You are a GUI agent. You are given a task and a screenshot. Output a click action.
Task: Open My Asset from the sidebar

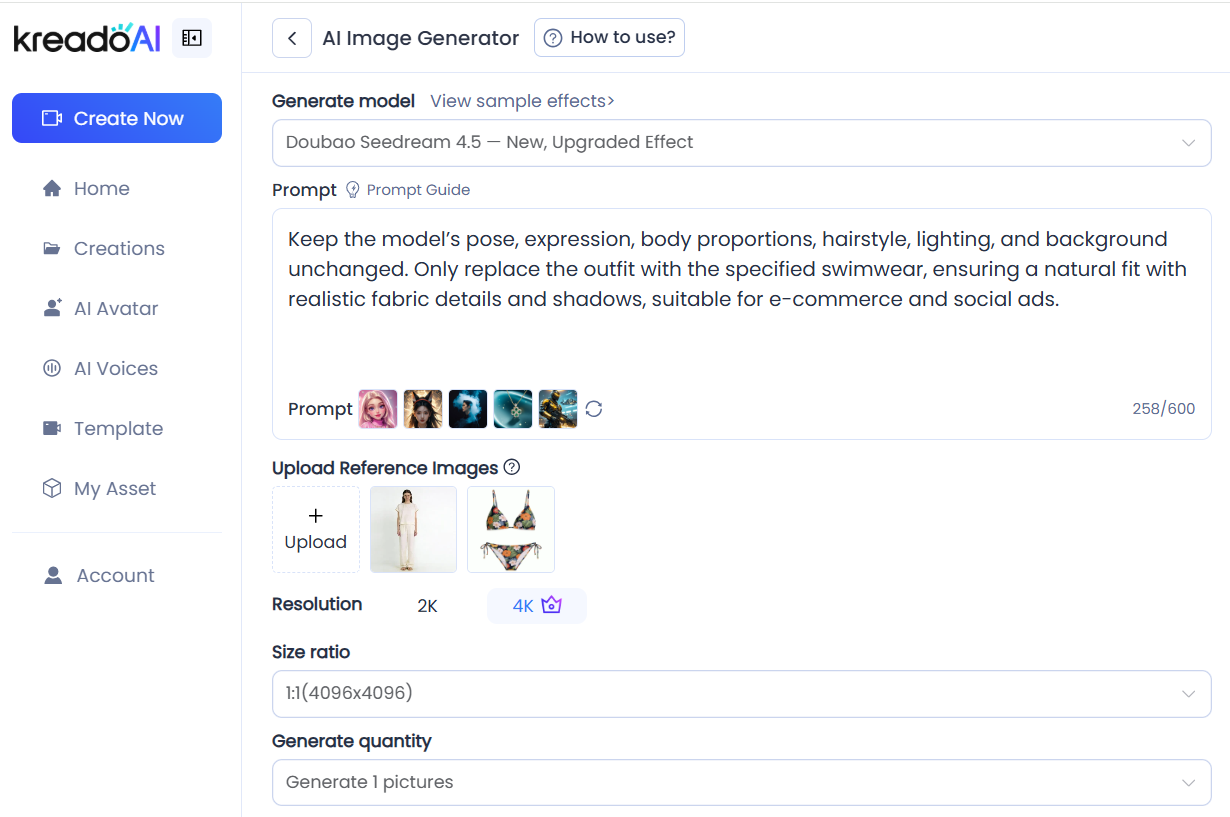(115, 489)
